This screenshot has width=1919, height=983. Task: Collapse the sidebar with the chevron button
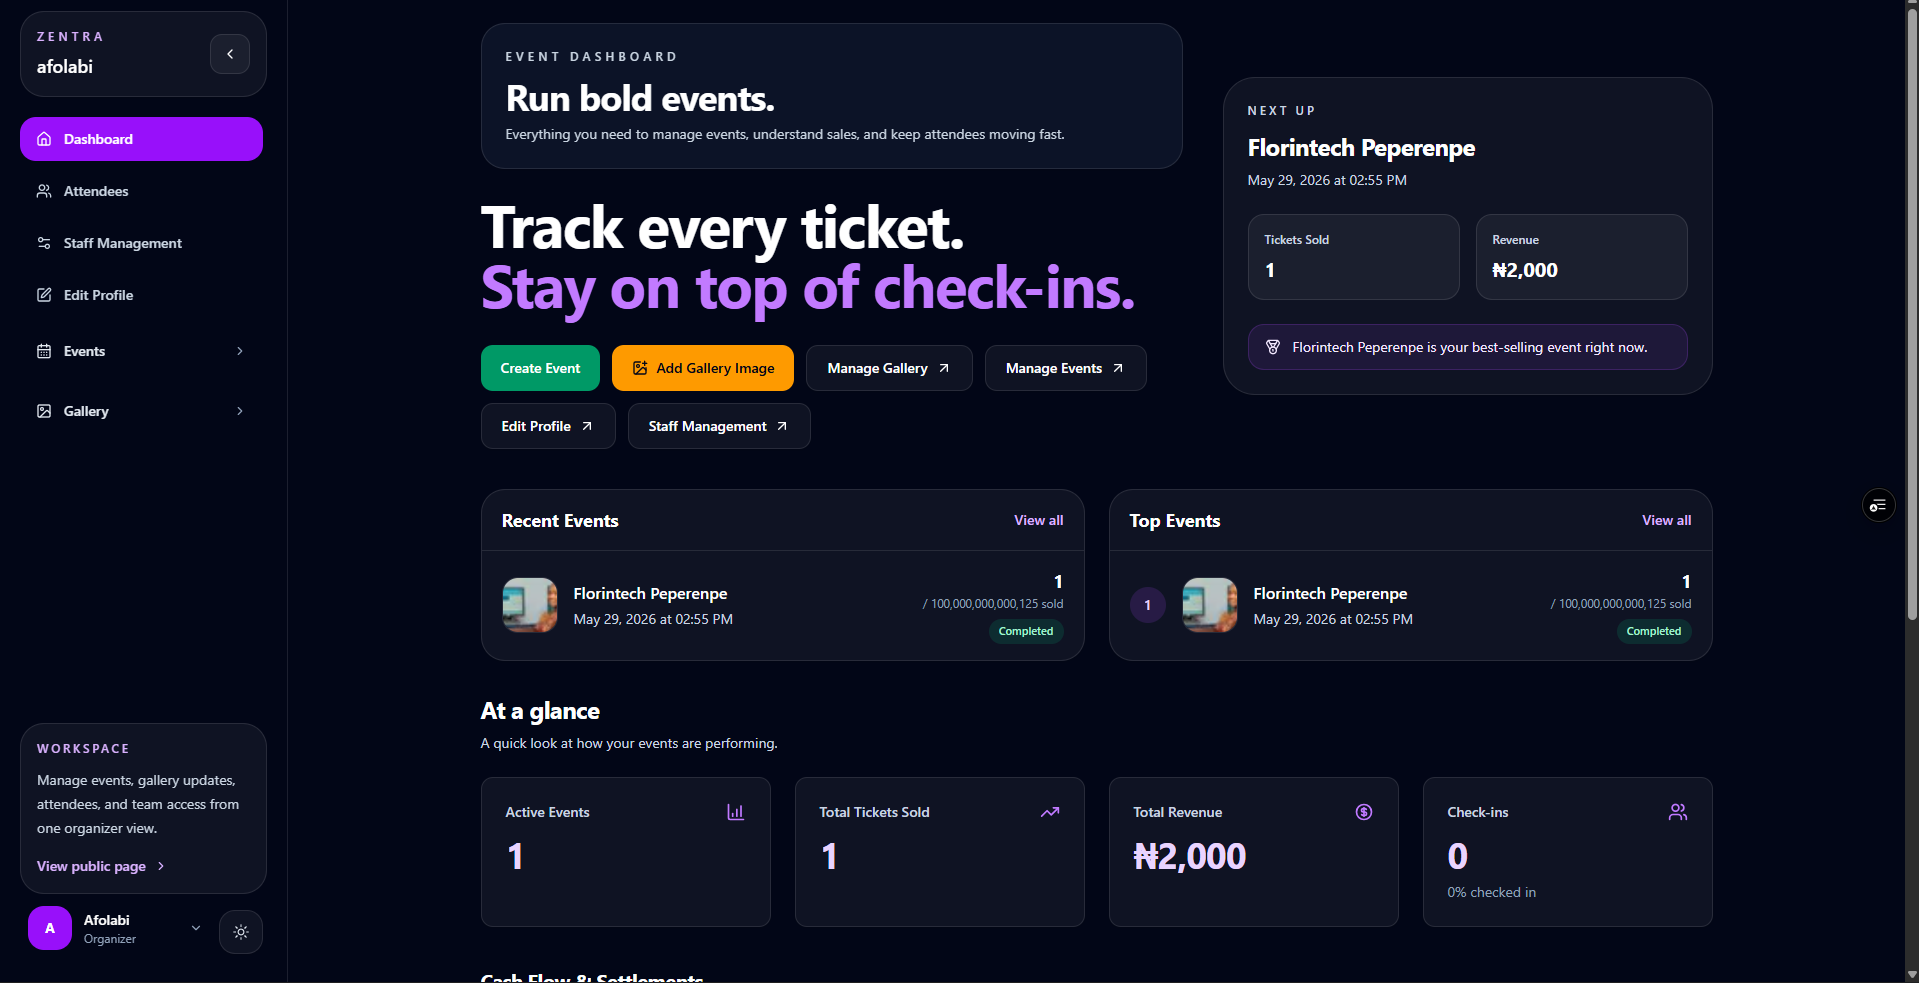point(230,54)
